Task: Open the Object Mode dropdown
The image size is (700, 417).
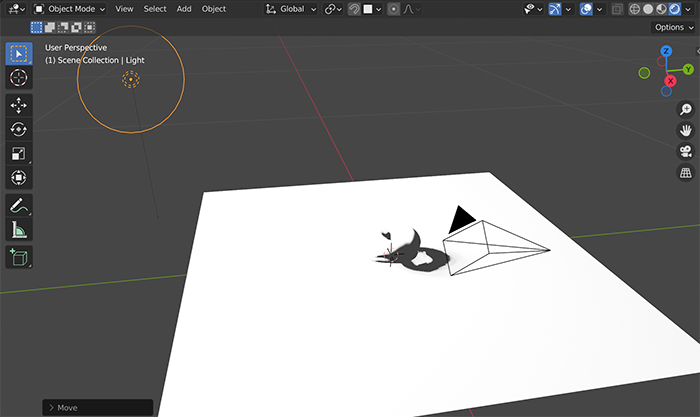Action: click(70, 9)
